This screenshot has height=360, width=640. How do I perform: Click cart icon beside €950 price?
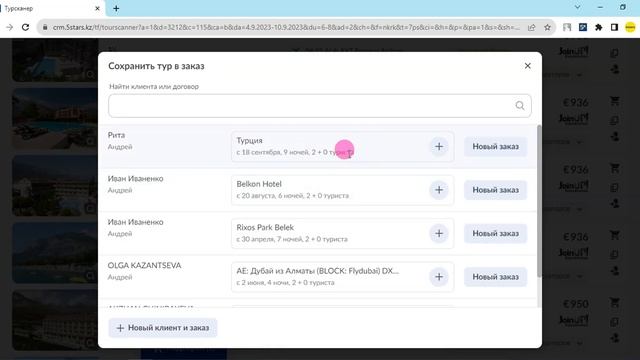click(x=615, y=302)
